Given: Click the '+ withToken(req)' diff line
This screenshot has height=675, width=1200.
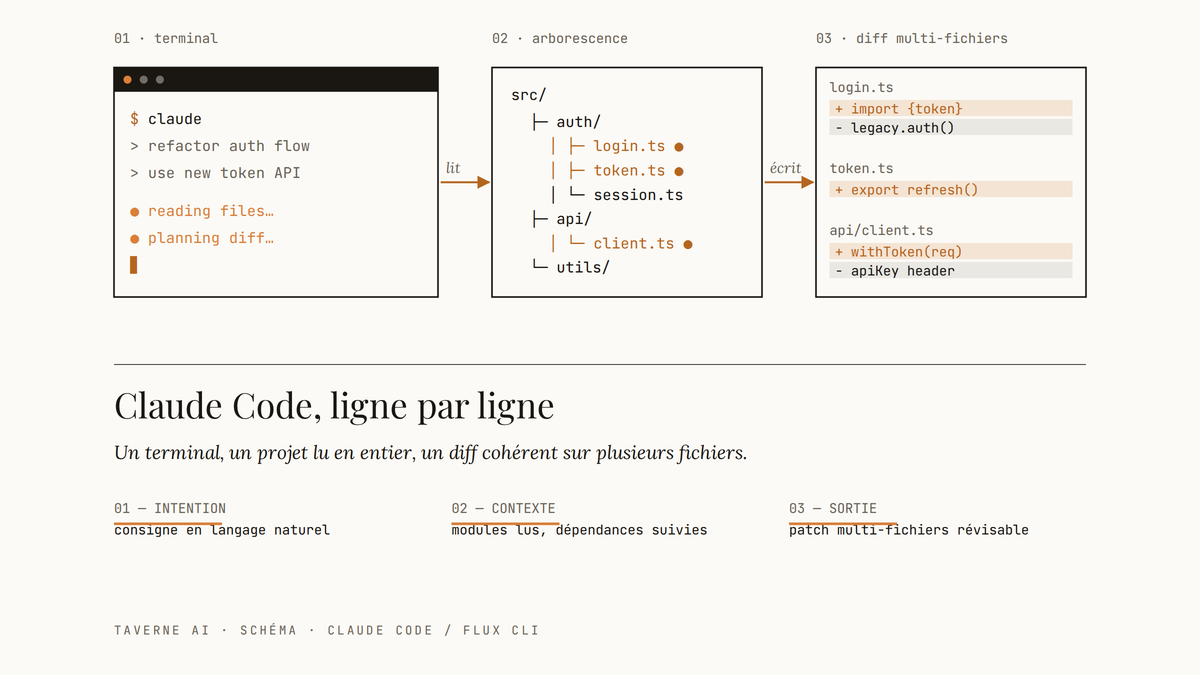Looking at the screenshot, I should coord(951,251).
